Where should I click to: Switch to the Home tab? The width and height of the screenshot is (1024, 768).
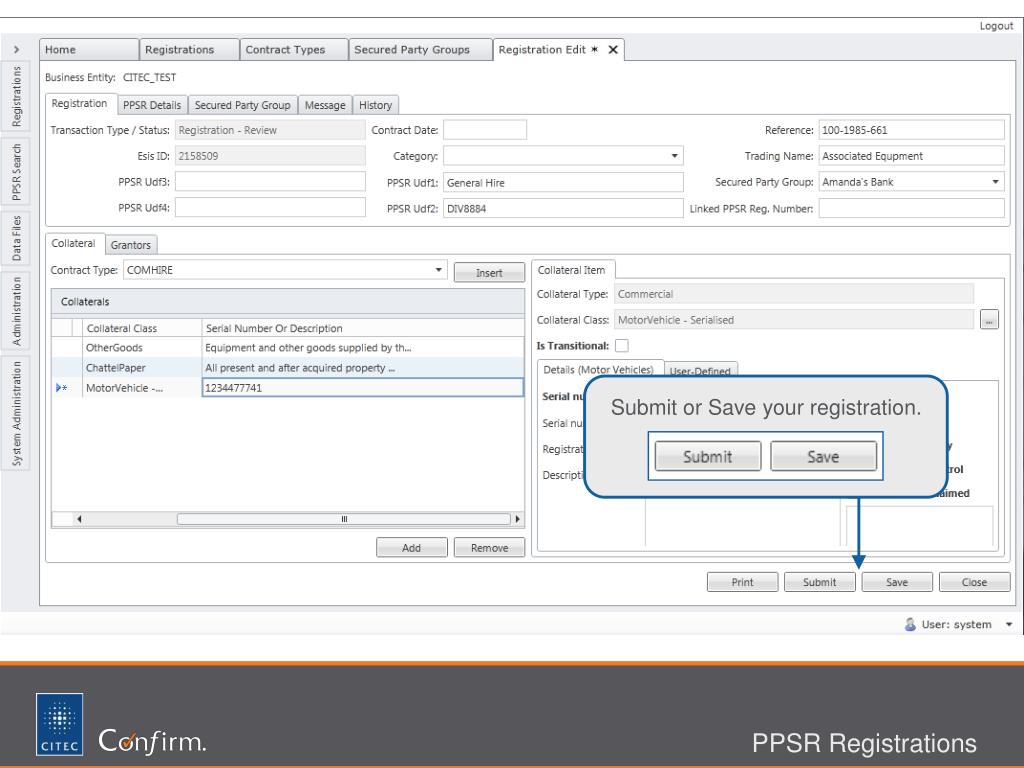89,50
